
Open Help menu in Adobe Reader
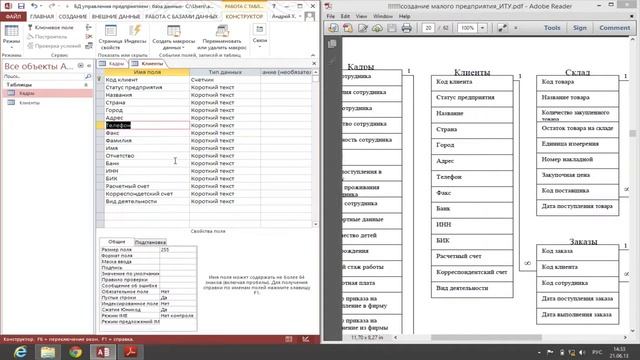point(404,16)
